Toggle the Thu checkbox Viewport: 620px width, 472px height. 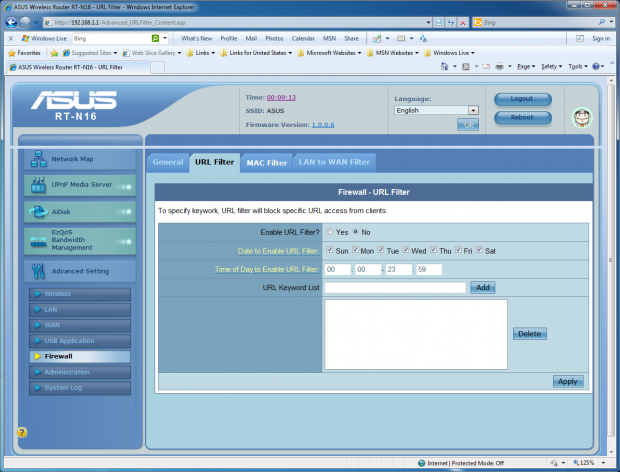tap(433, 250)
